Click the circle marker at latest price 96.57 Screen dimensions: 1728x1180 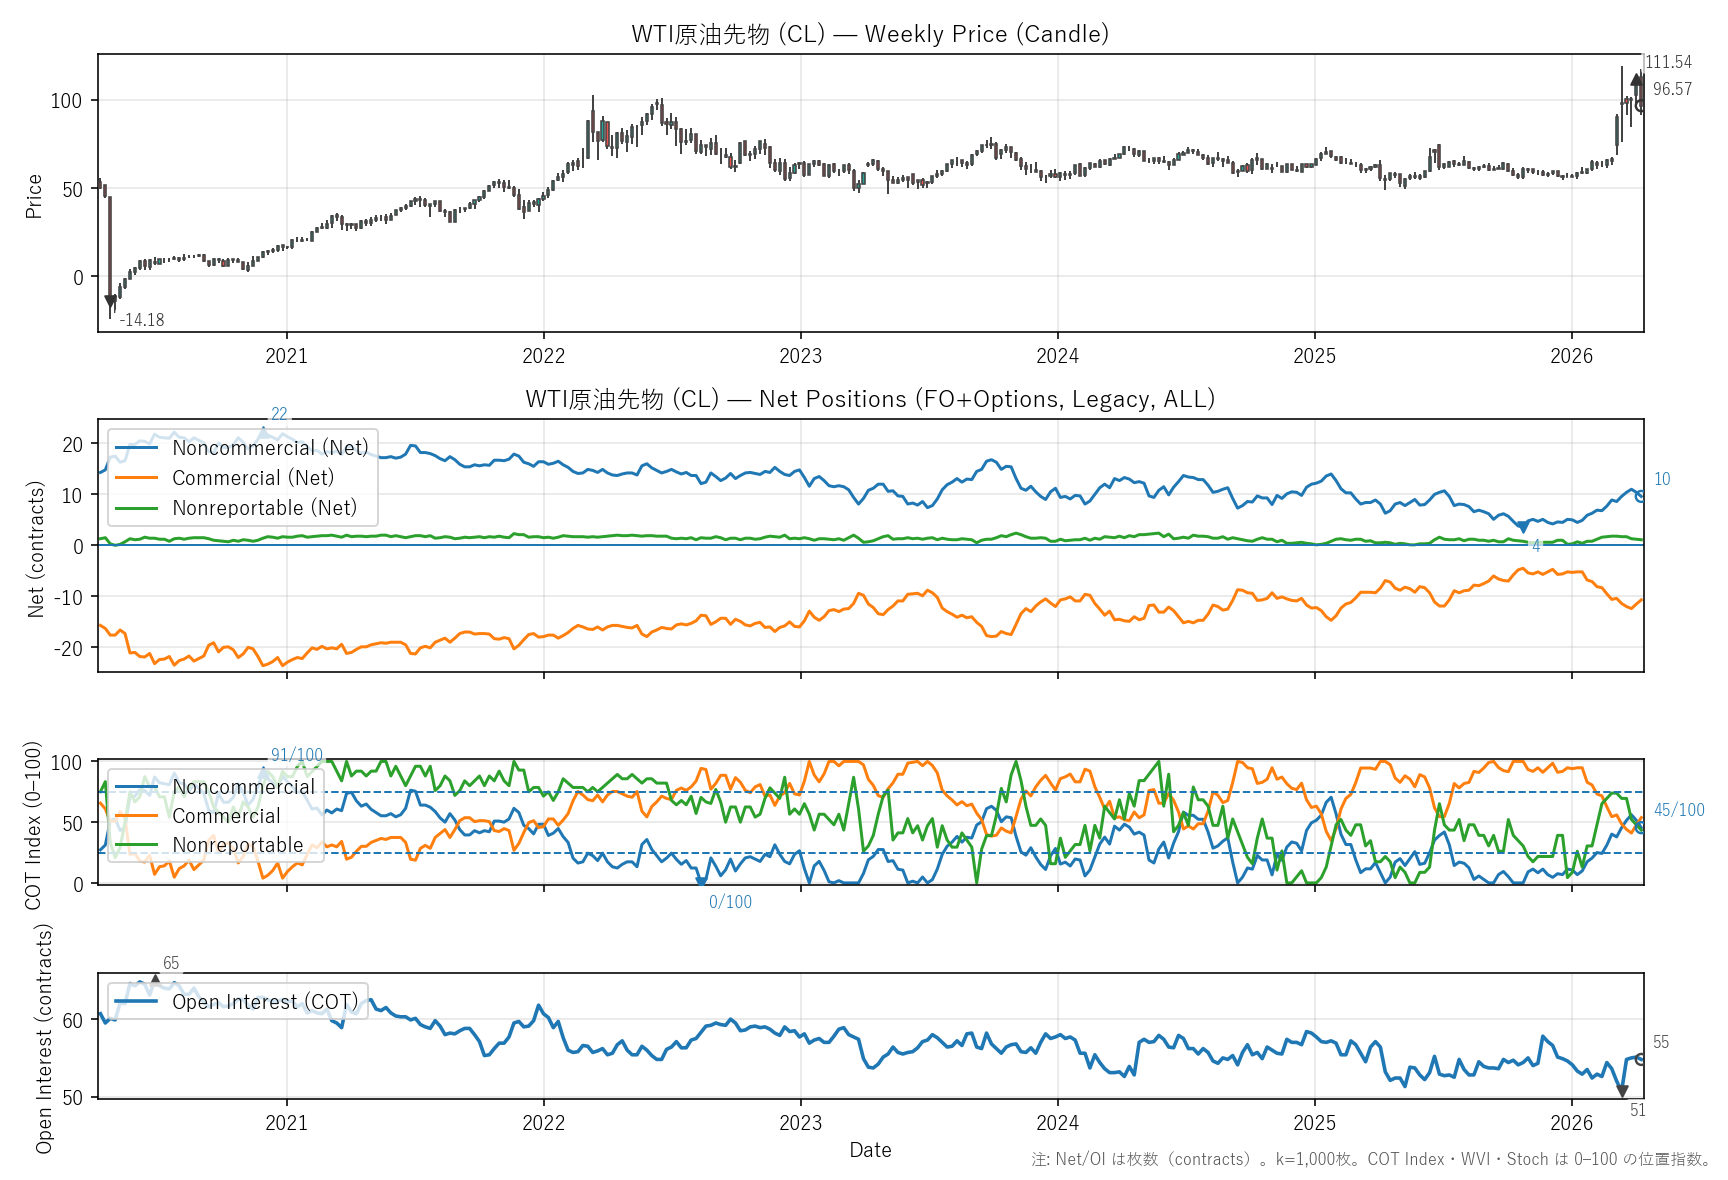click(1640, 105)
